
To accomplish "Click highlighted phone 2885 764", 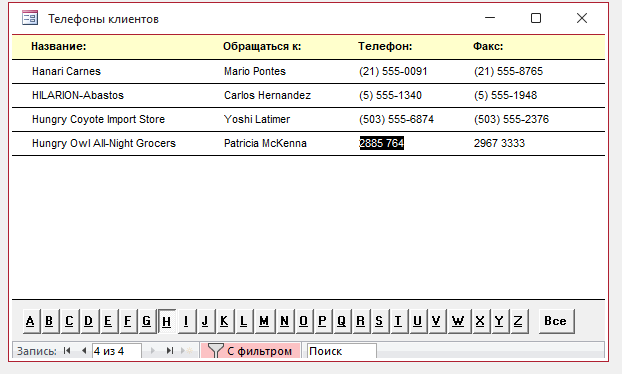I will 382,143.
